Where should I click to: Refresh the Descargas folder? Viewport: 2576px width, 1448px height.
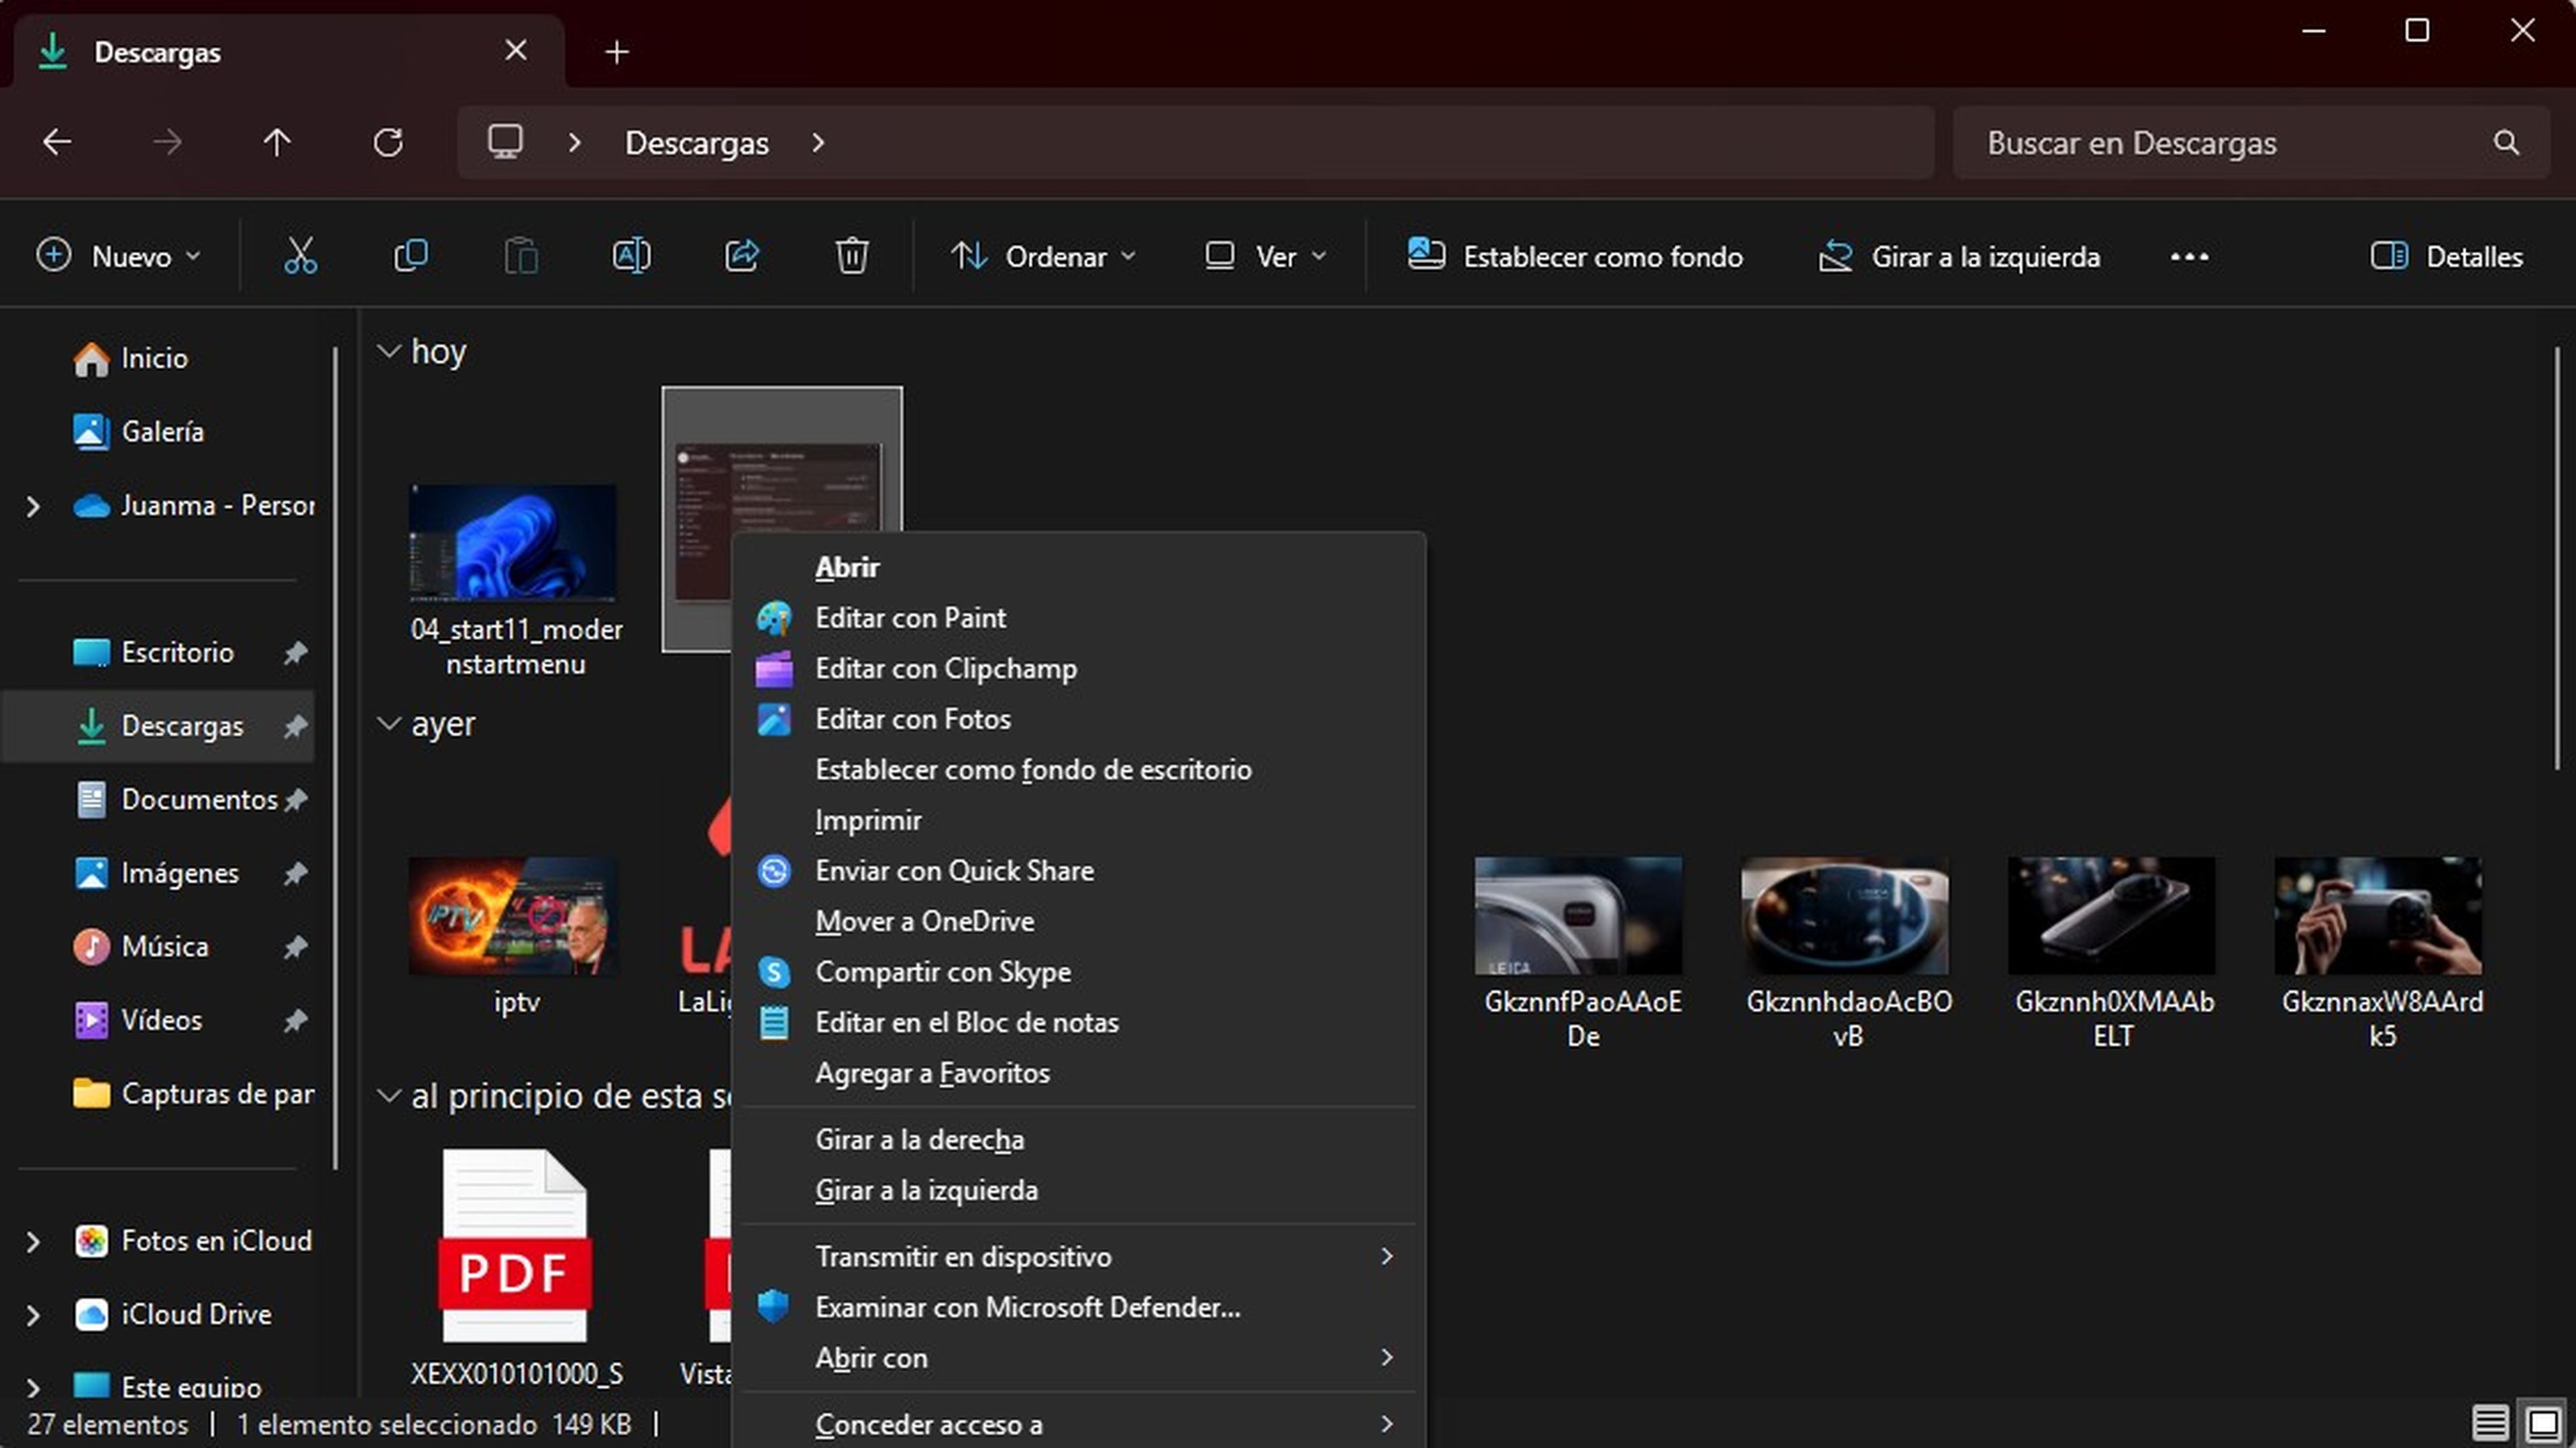388,142
